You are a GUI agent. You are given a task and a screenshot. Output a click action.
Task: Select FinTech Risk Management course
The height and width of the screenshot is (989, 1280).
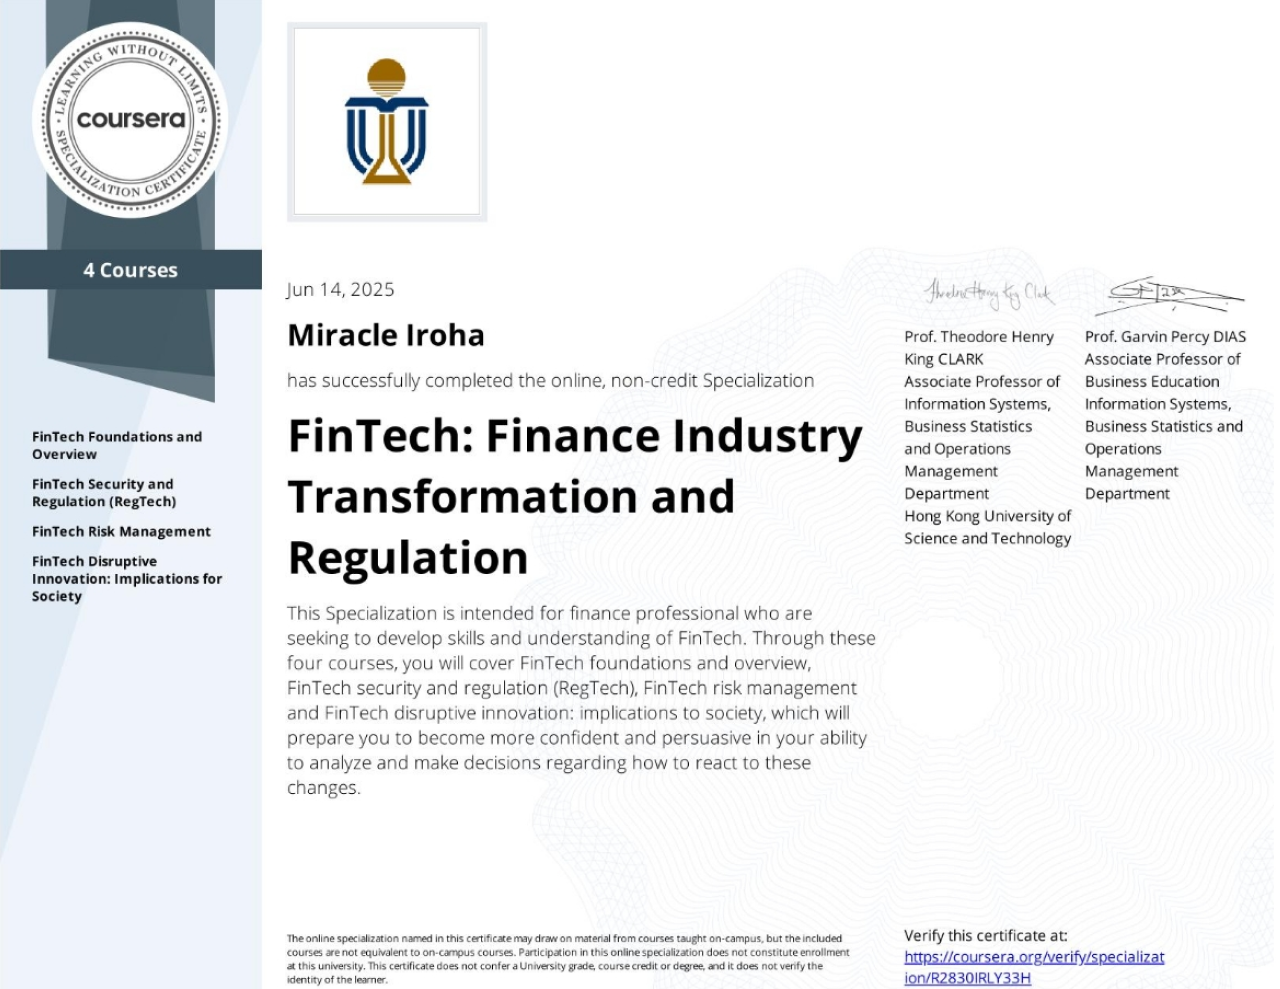tap(121, 531)
